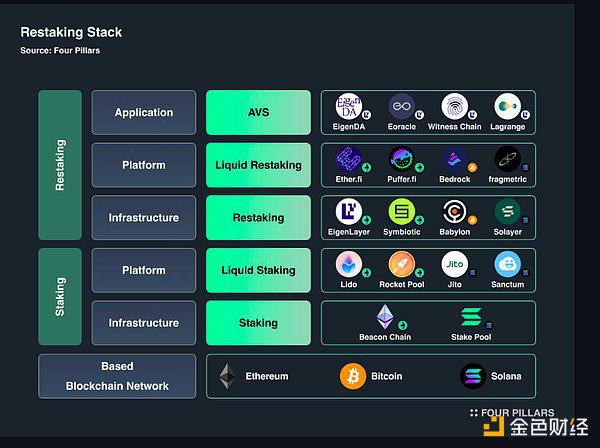This screenshot has width=600, height=448.
Task: Click the orange Rocket Pool icon
Action: coord(401,264)
